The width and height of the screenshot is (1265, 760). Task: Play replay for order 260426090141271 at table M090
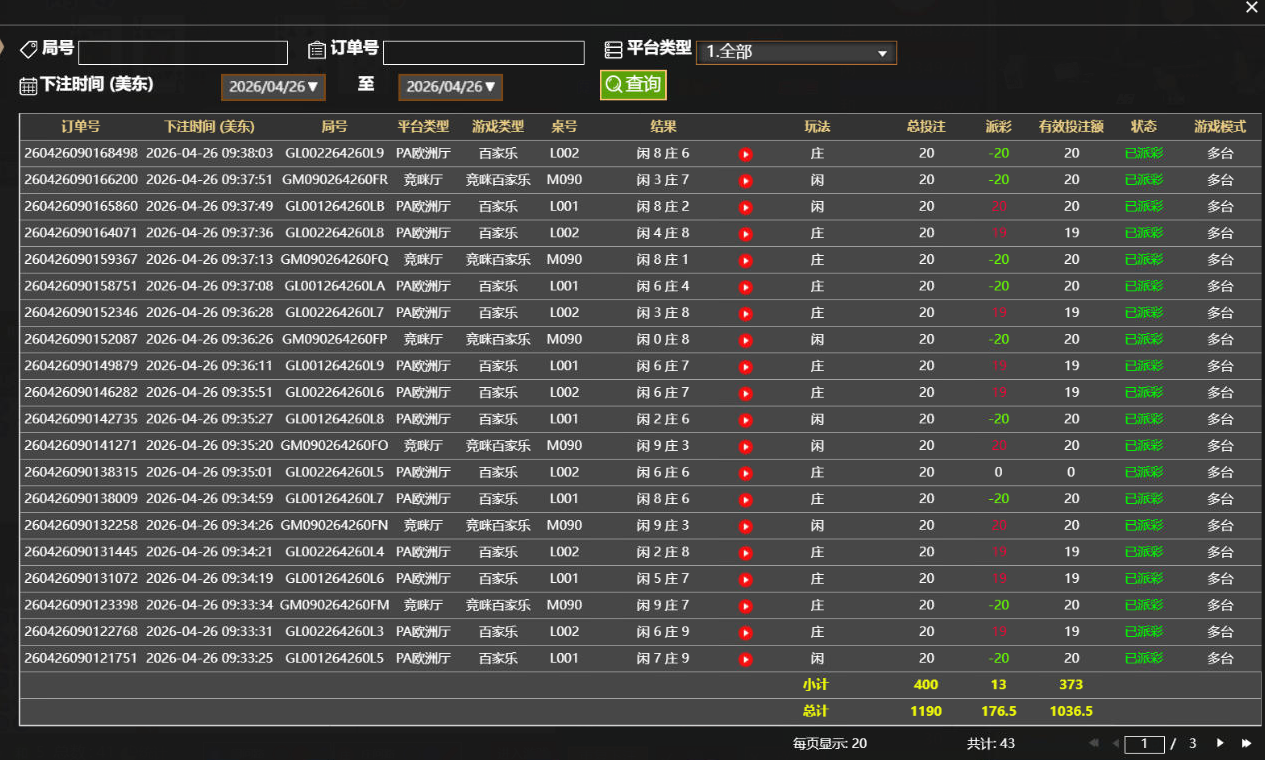click(x=744, y=446)
